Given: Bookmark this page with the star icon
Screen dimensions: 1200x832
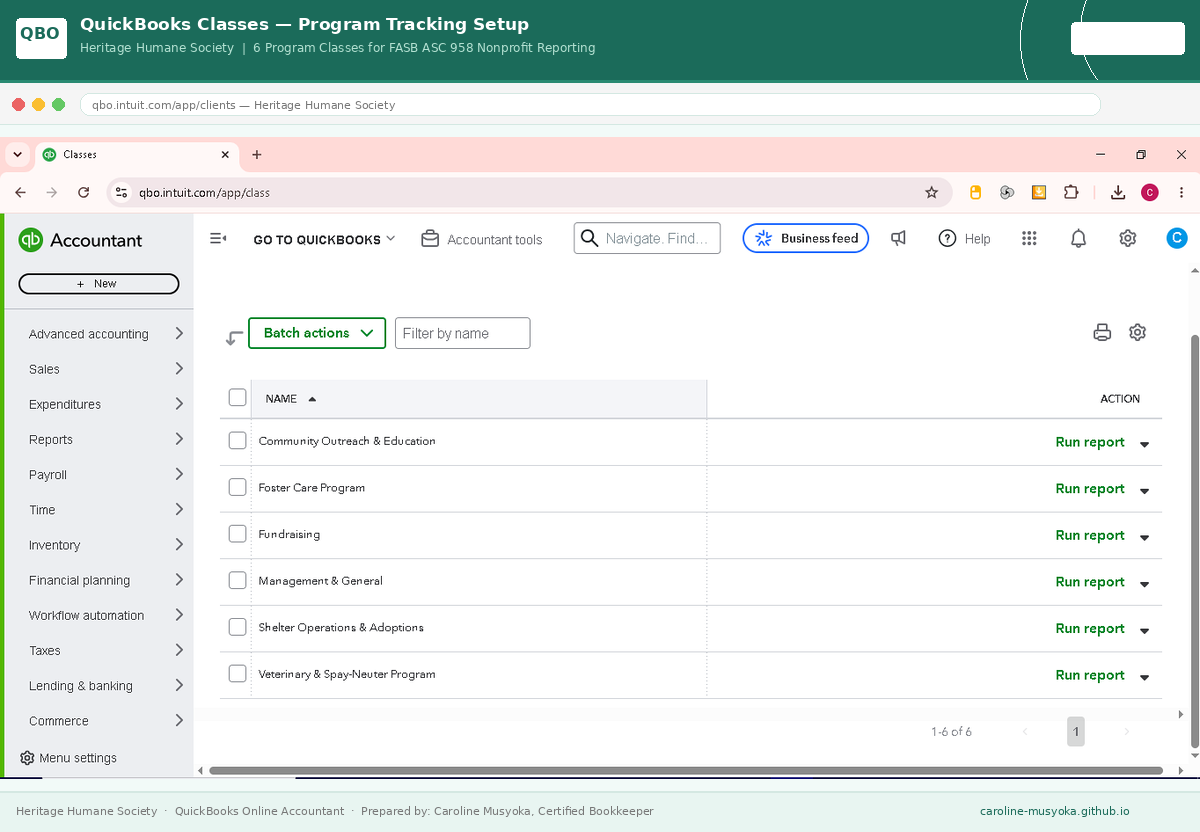Looking at the screenshot, I should [931, 192].
